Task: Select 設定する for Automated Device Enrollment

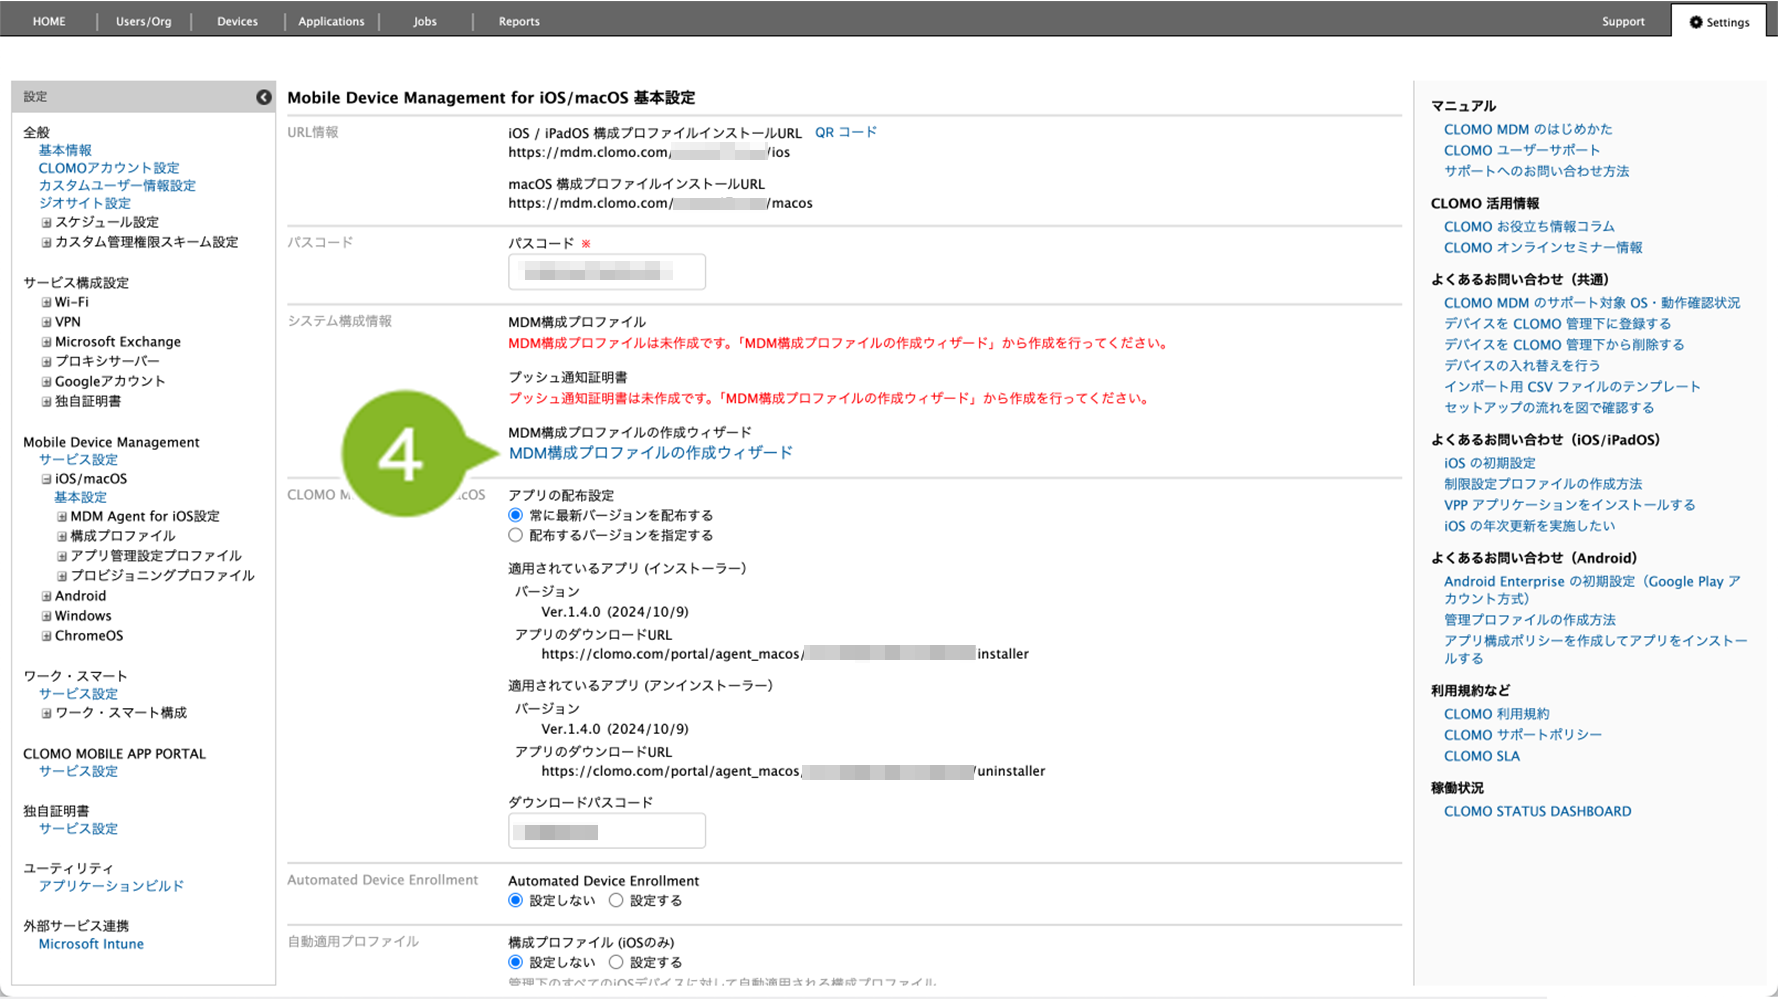Action: pos(616,900)
